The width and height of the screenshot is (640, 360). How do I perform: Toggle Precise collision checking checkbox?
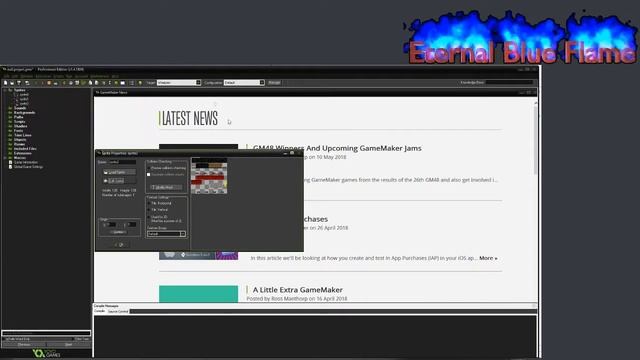point(149,168)
